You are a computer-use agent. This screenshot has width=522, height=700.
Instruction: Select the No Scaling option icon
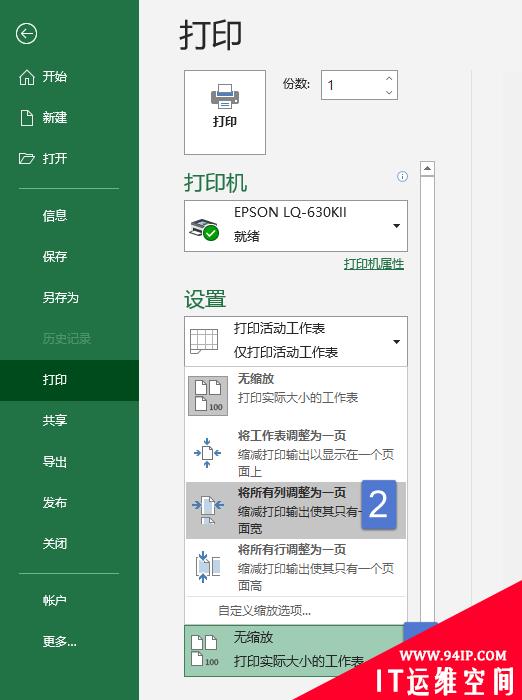coord(208,396)
